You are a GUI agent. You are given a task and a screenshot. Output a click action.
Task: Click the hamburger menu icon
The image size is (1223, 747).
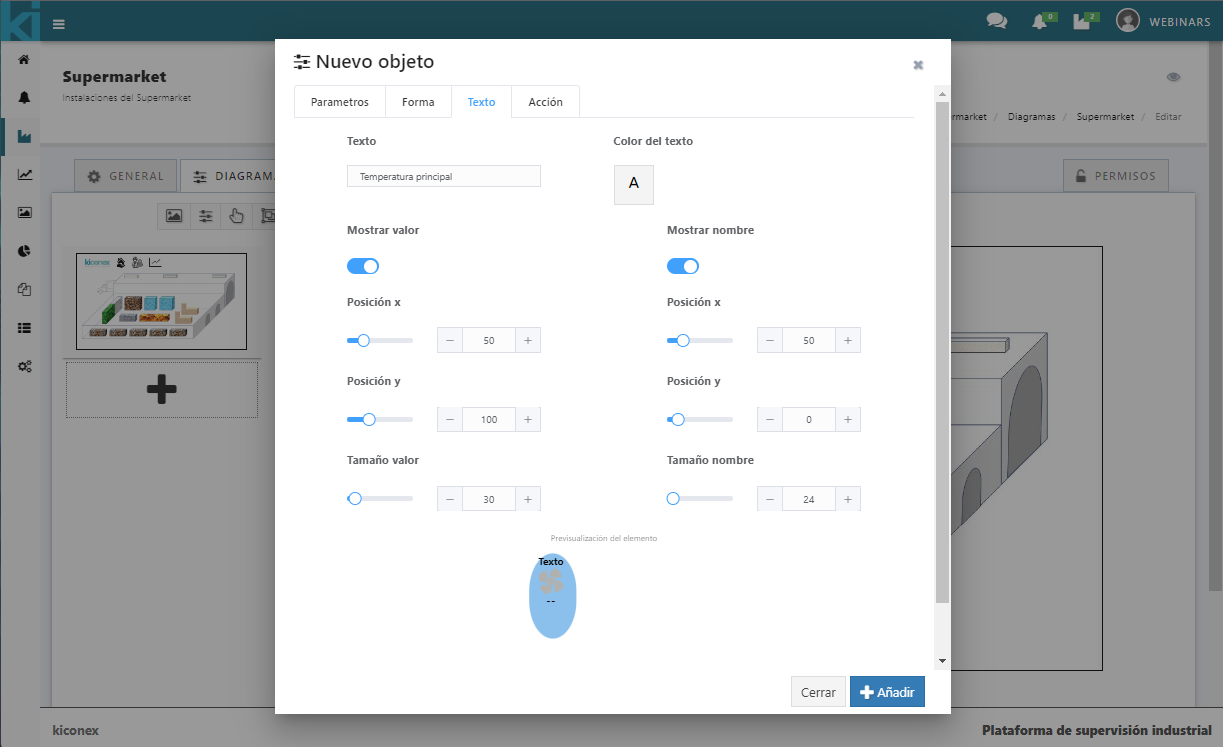tap(59, 24)
